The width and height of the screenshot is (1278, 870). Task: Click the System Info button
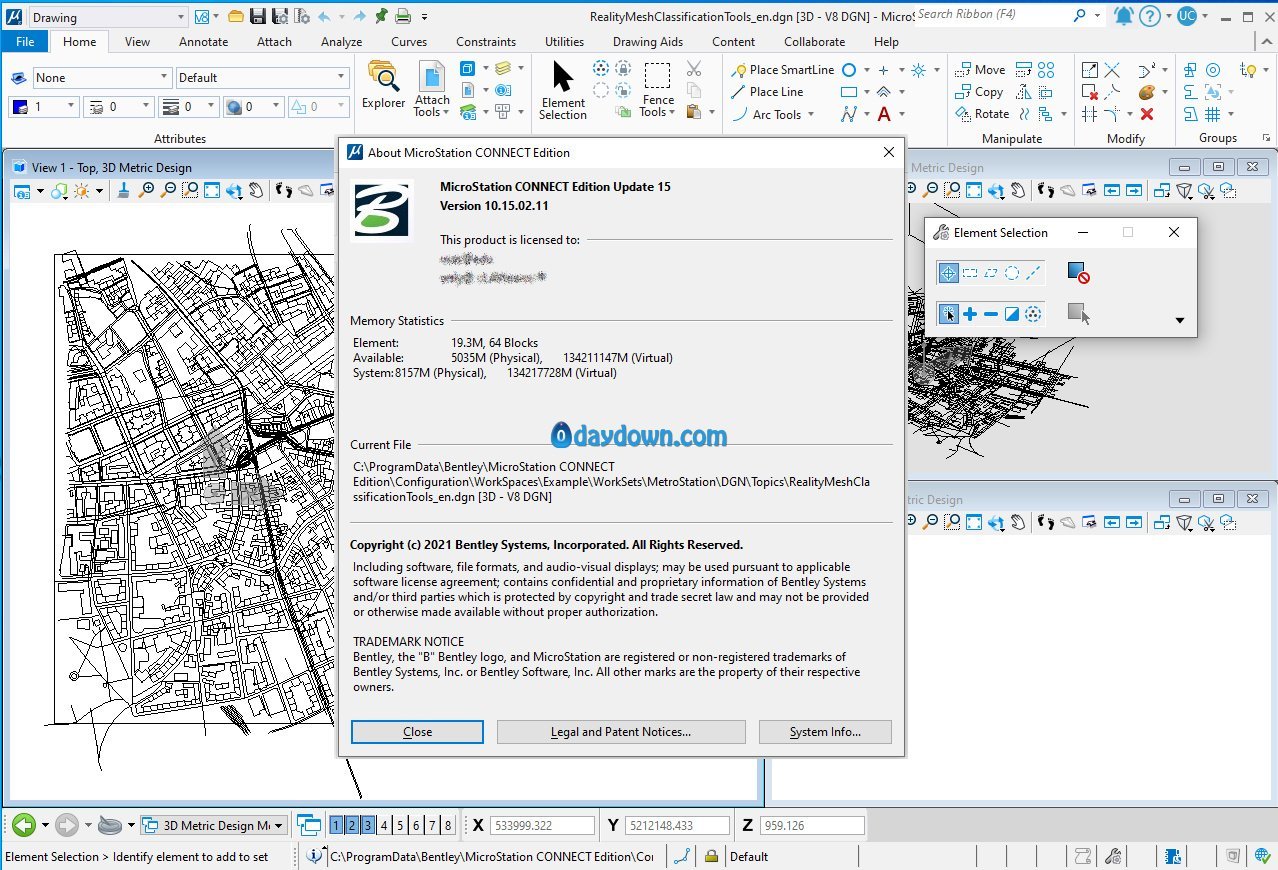825,732
